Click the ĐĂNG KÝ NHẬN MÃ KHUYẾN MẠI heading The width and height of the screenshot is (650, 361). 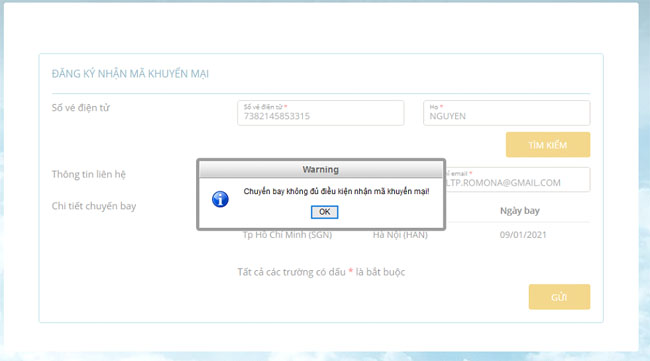[x=130, y=74]
